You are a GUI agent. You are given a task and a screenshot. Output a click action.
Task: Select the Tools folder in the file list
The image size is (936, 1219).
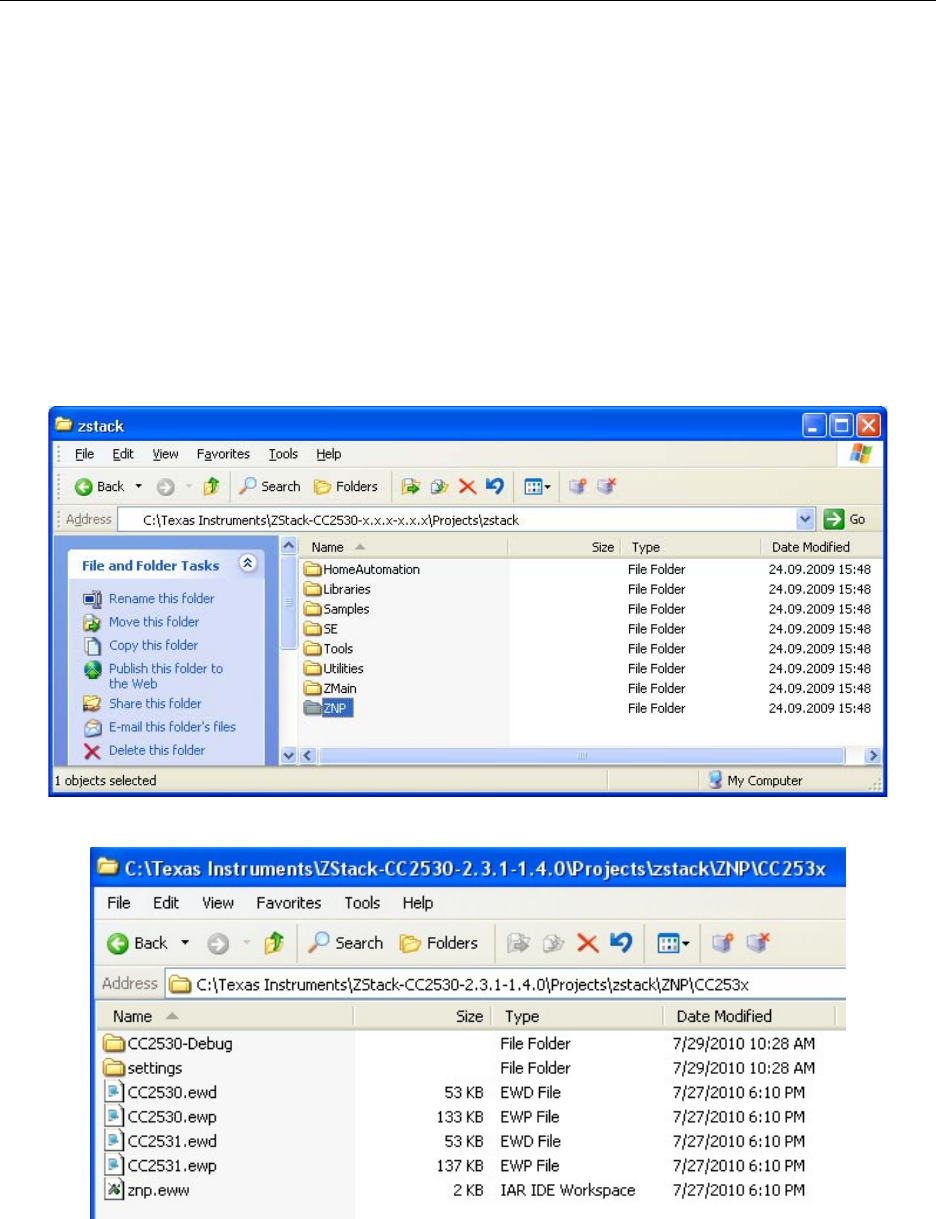tap(329, 649)
